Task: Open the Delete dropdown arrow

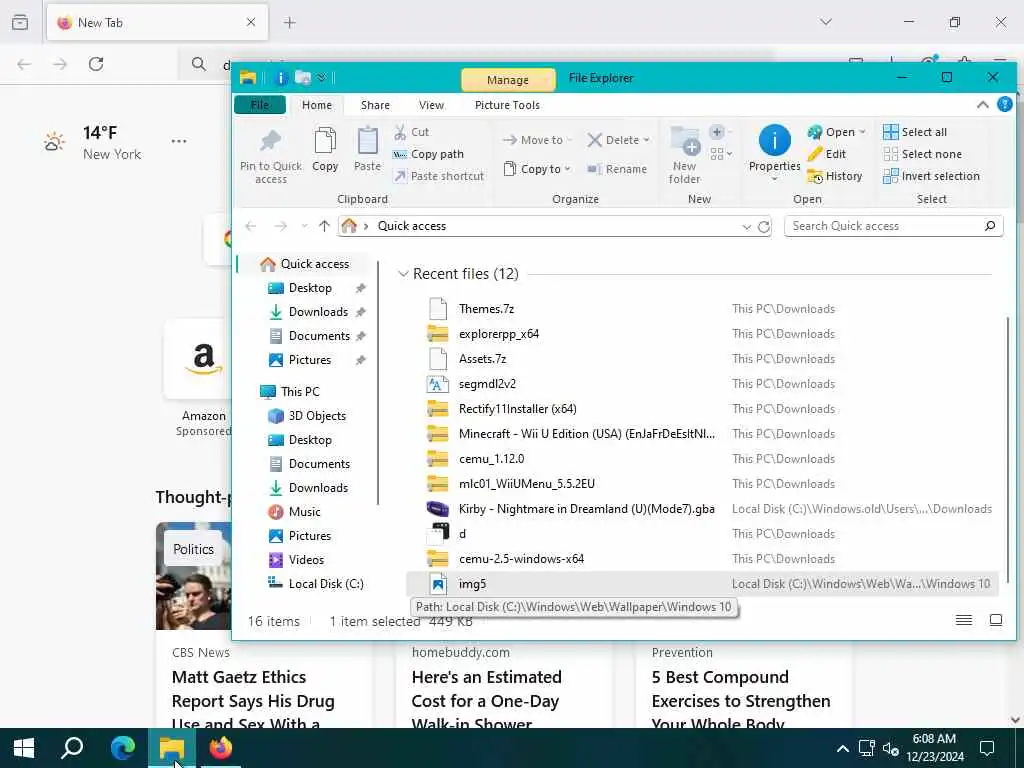Action: click(x=647, y=140)
